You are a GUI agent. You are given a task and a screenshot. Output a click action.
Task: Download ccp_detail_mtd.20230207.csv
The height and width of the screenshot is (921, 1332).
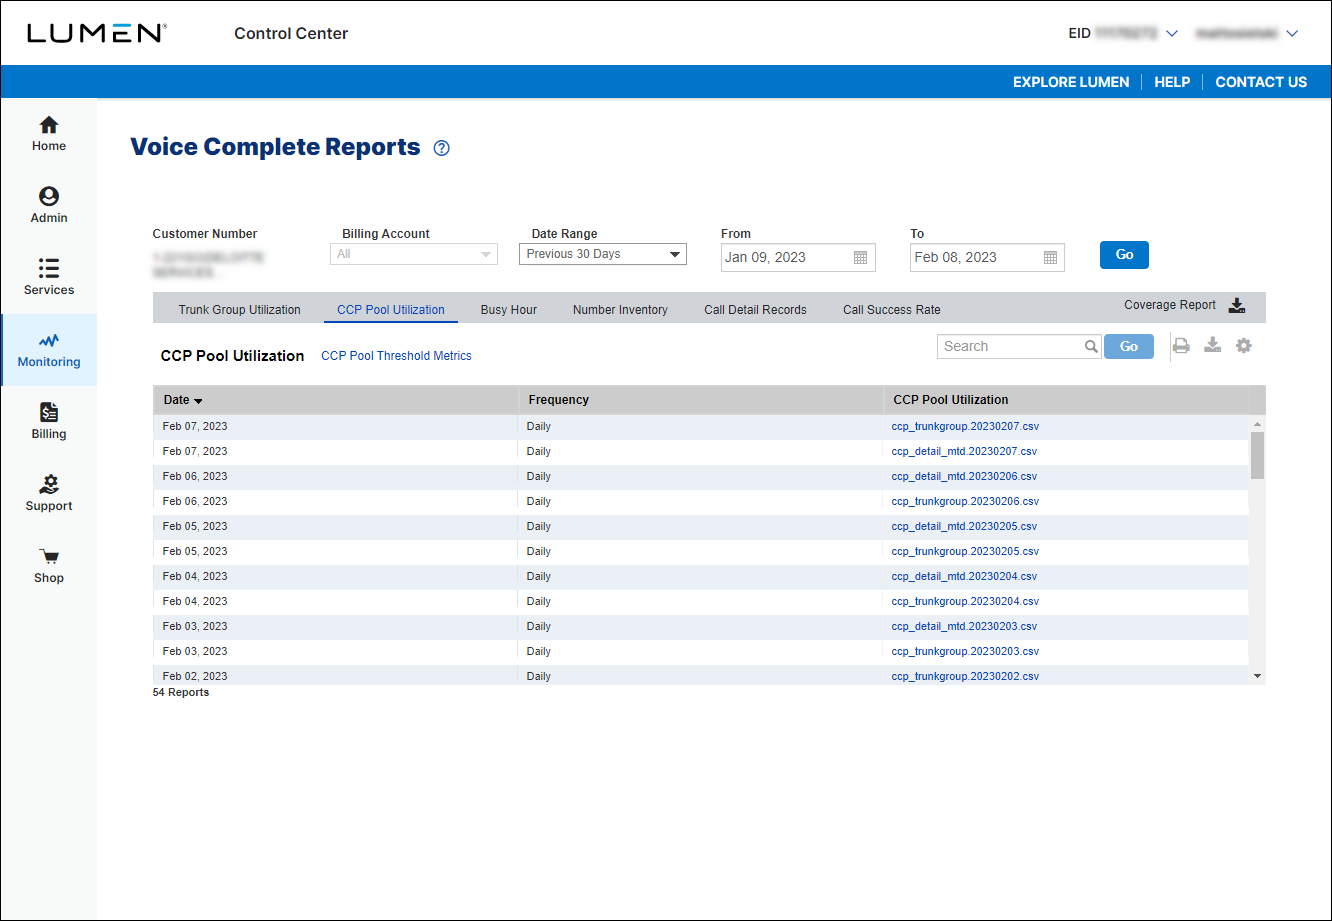[x=964, y=451]
